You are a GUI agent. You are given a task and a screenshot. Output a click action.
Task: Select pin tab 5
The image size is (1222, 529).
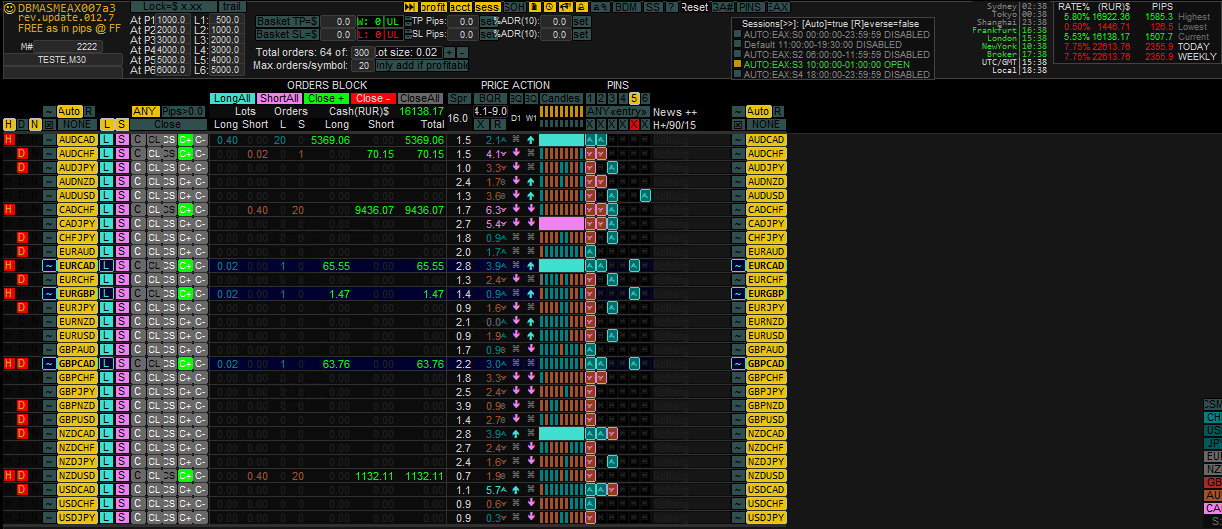pos(634,98)
